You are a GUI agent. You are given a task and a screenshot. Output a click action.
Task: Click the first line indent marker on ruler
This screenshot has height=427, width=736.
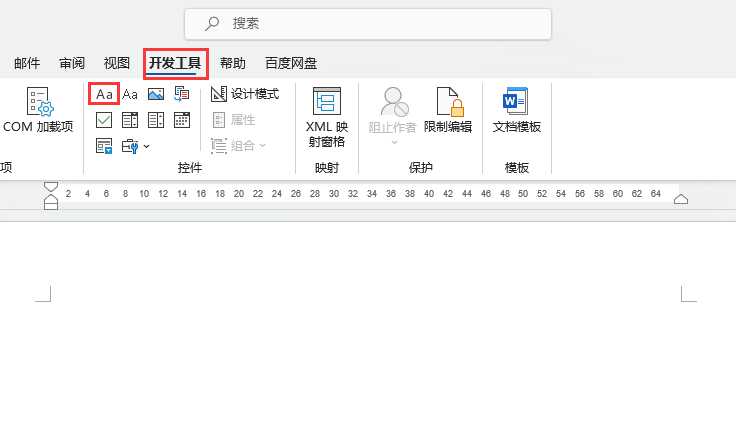pyautogui.click(x=51, y=186)
